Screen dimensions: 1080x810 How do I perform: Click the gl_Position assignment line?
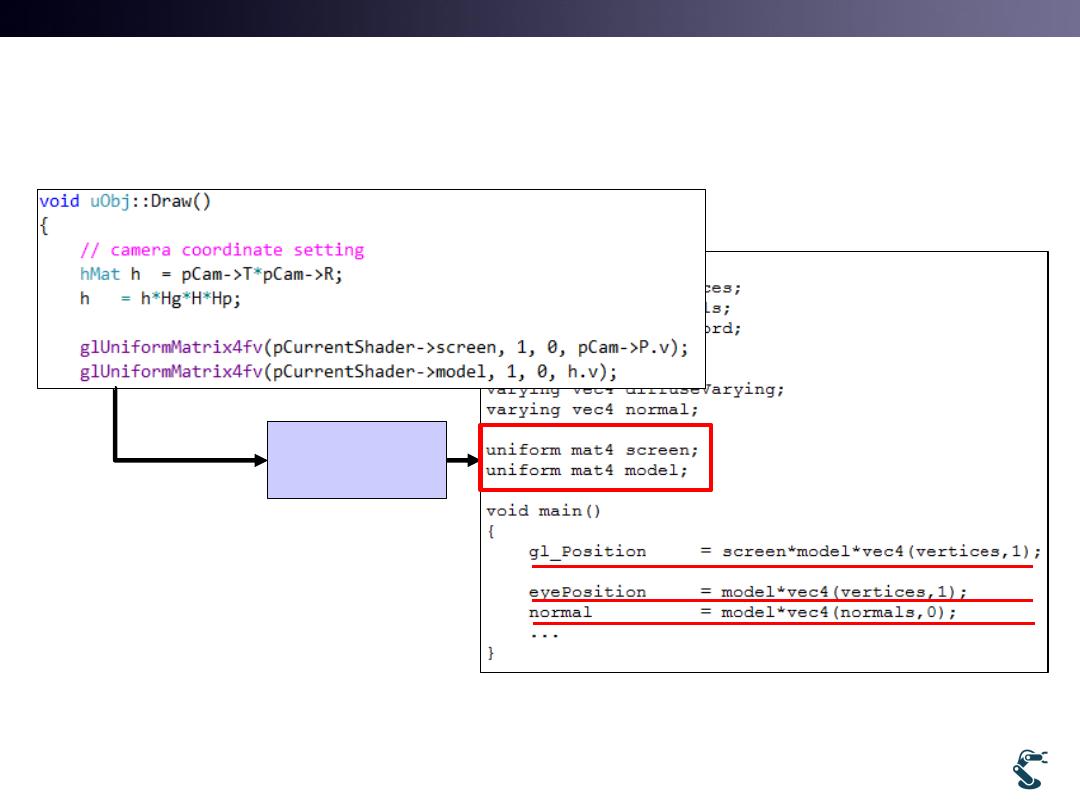point(785,552)
